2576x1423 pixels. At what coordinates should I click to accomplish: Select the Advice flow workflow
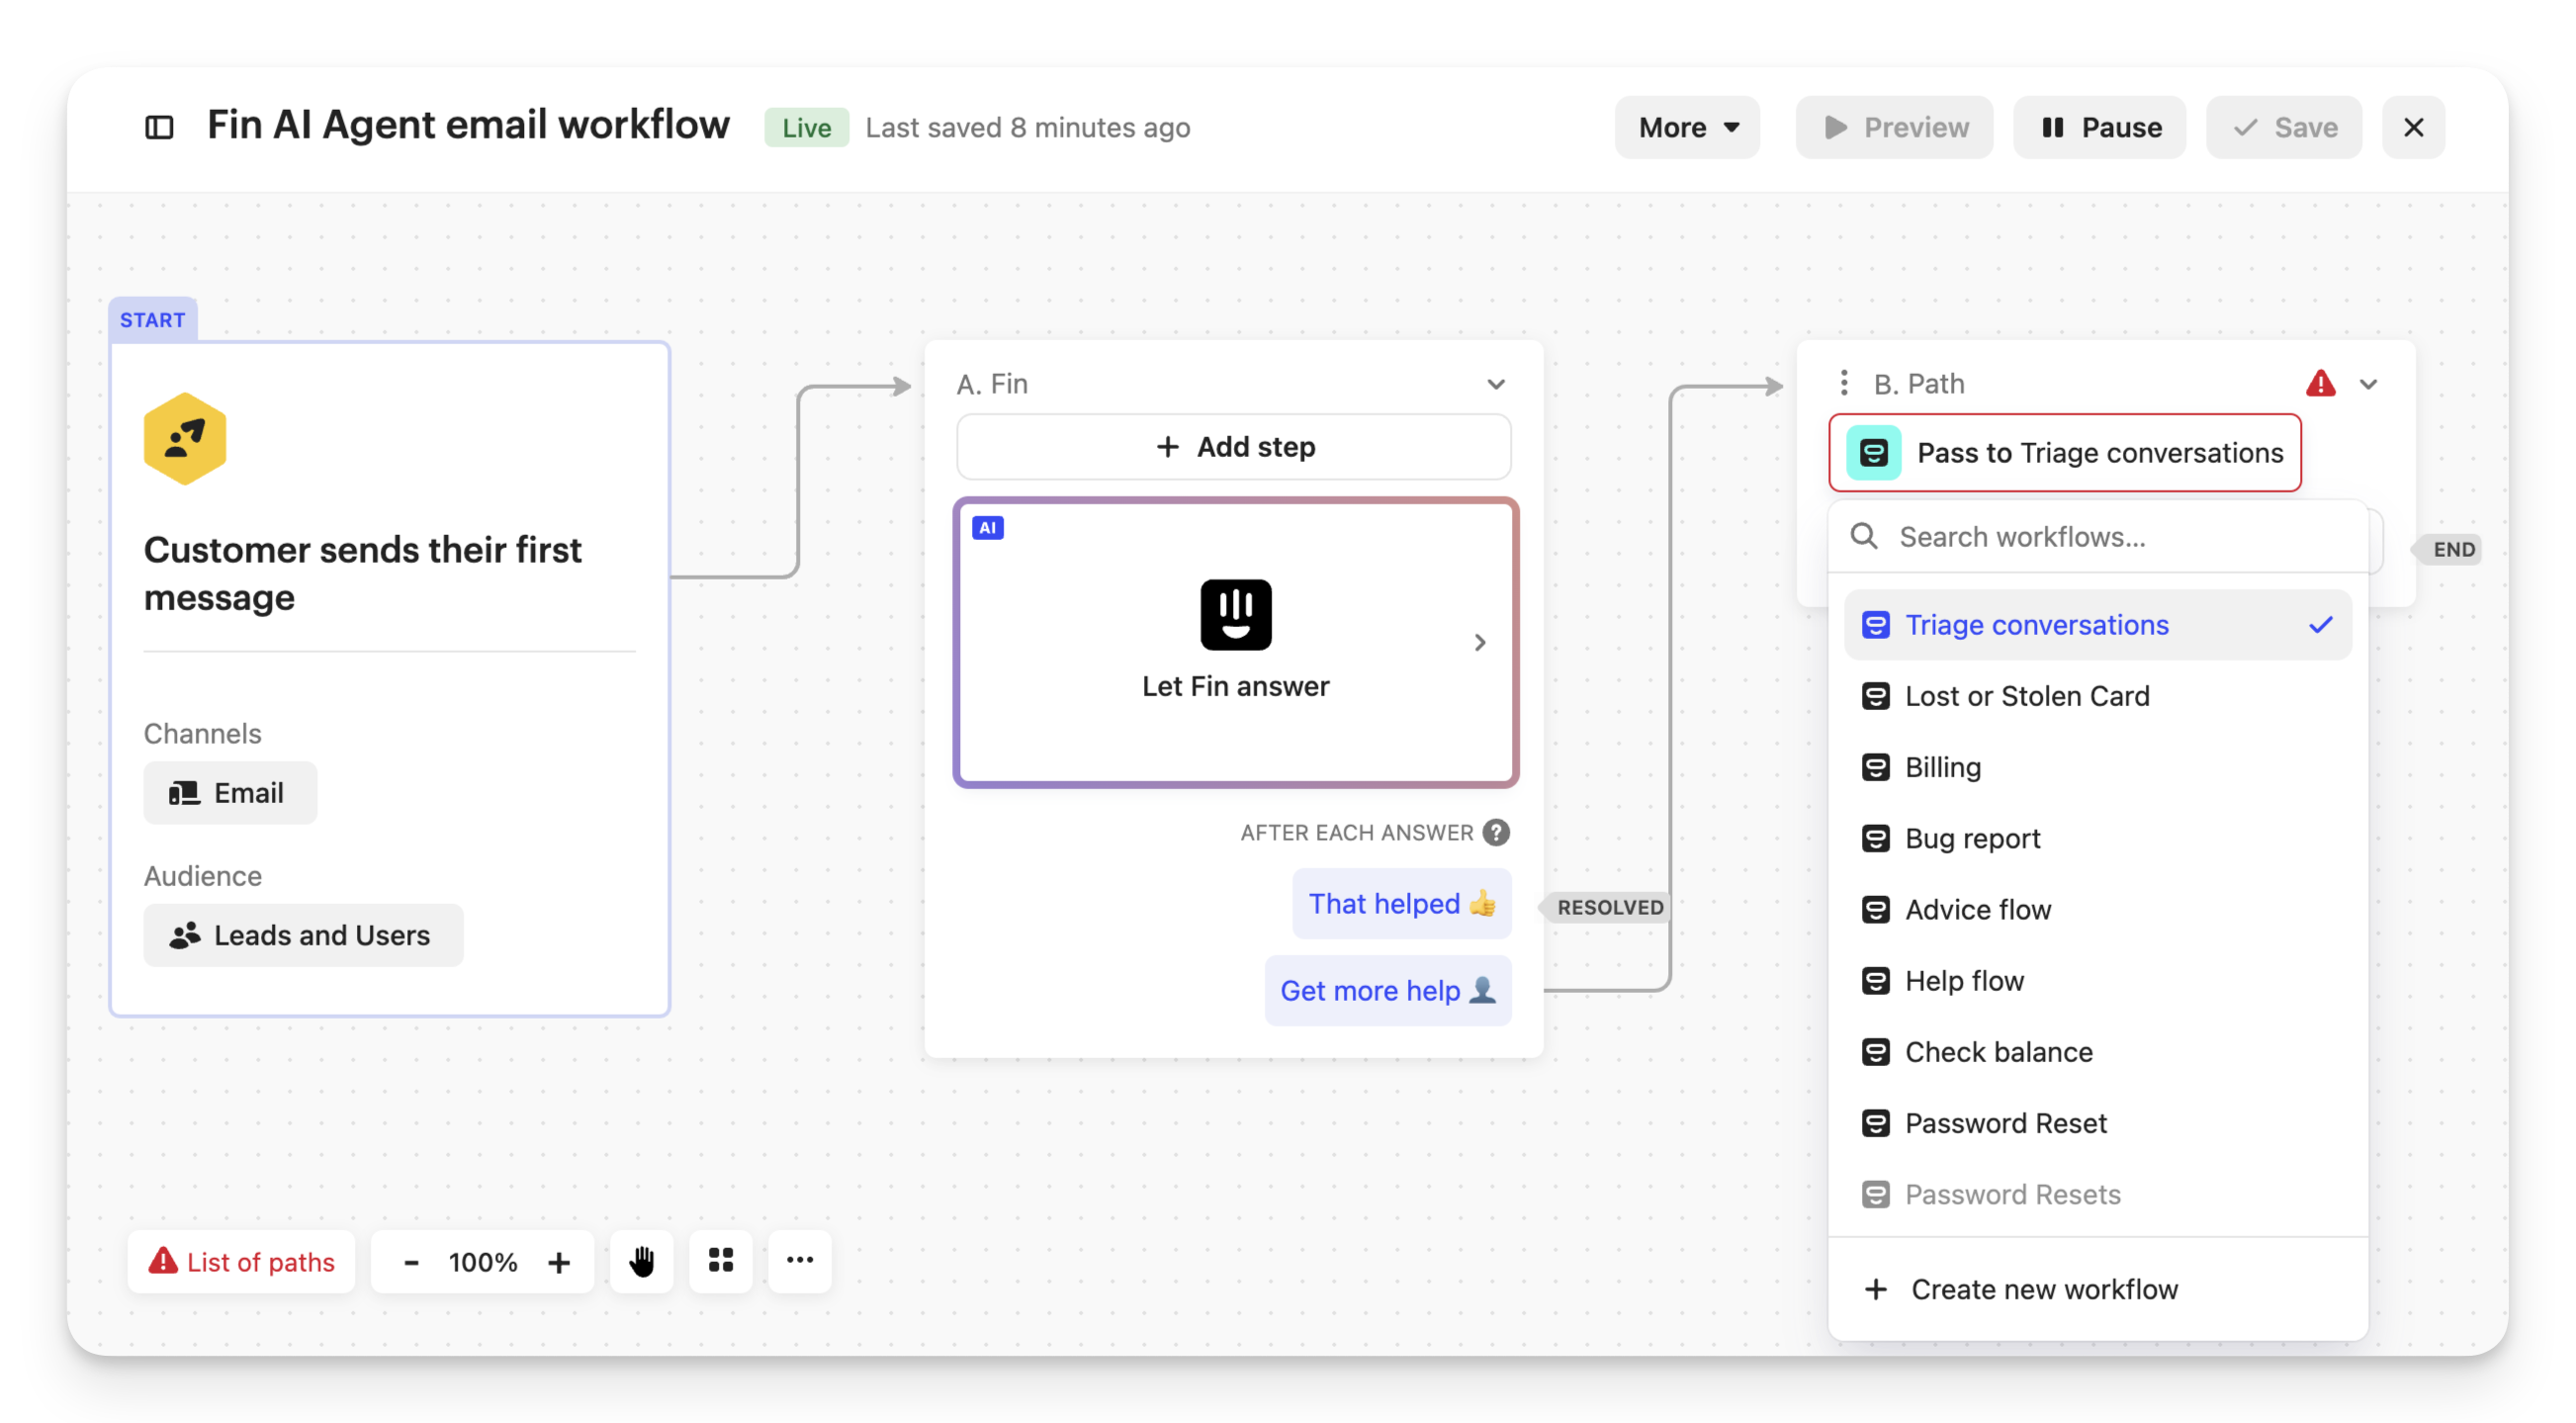[x=2097, y=909]
